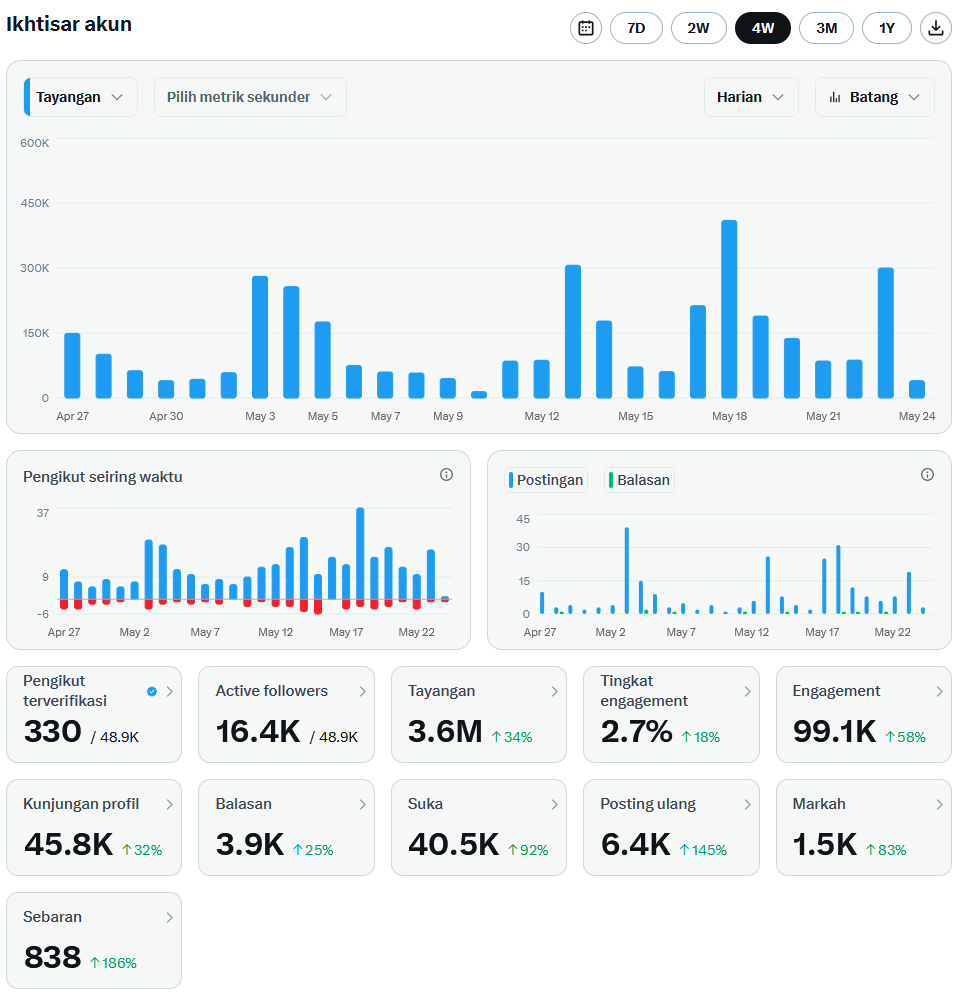Open Engagement card chevron

click(940, 691)
